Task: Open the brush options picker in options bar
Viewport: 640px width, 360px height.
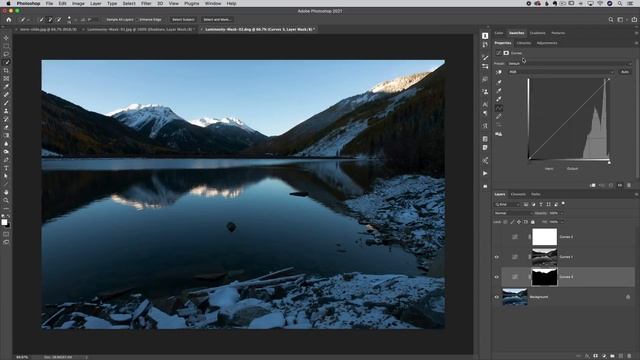Action: [70, 20]
